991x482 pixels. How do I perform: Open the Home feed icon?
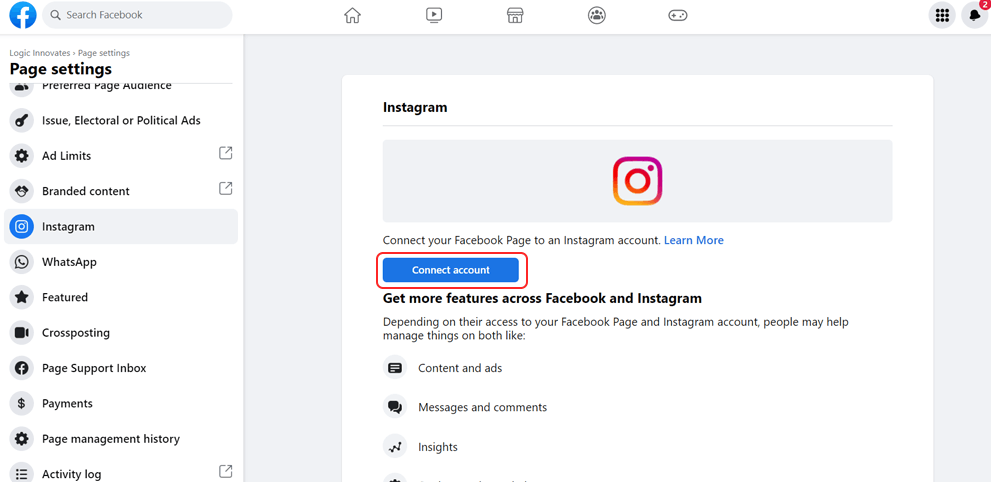(352, 15)
